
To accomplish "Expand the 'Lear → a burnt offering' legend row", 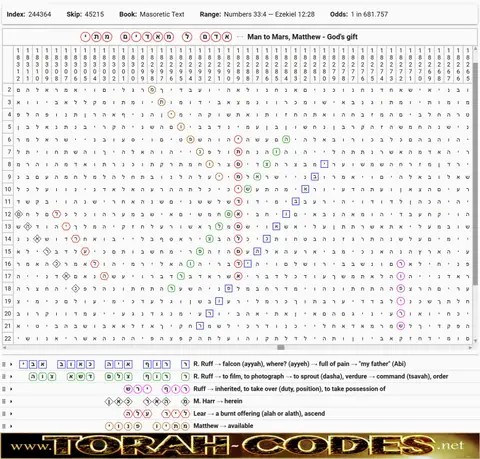I will 11,414.
